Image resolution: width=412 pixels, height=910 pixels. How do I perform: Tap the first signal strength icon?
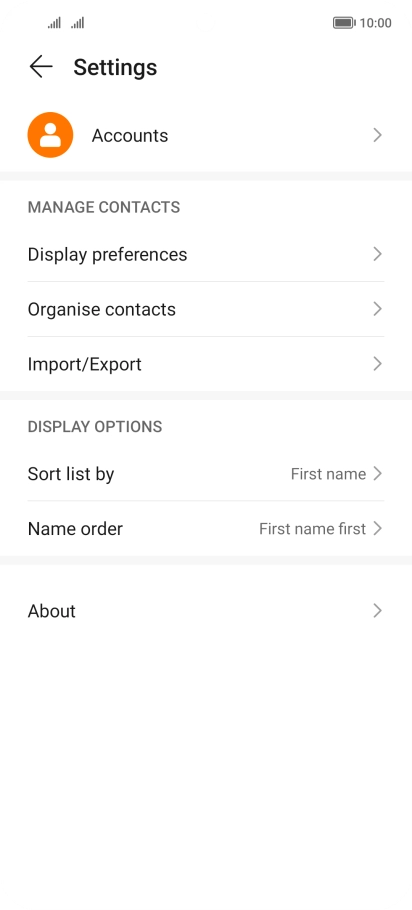[55, 23]
